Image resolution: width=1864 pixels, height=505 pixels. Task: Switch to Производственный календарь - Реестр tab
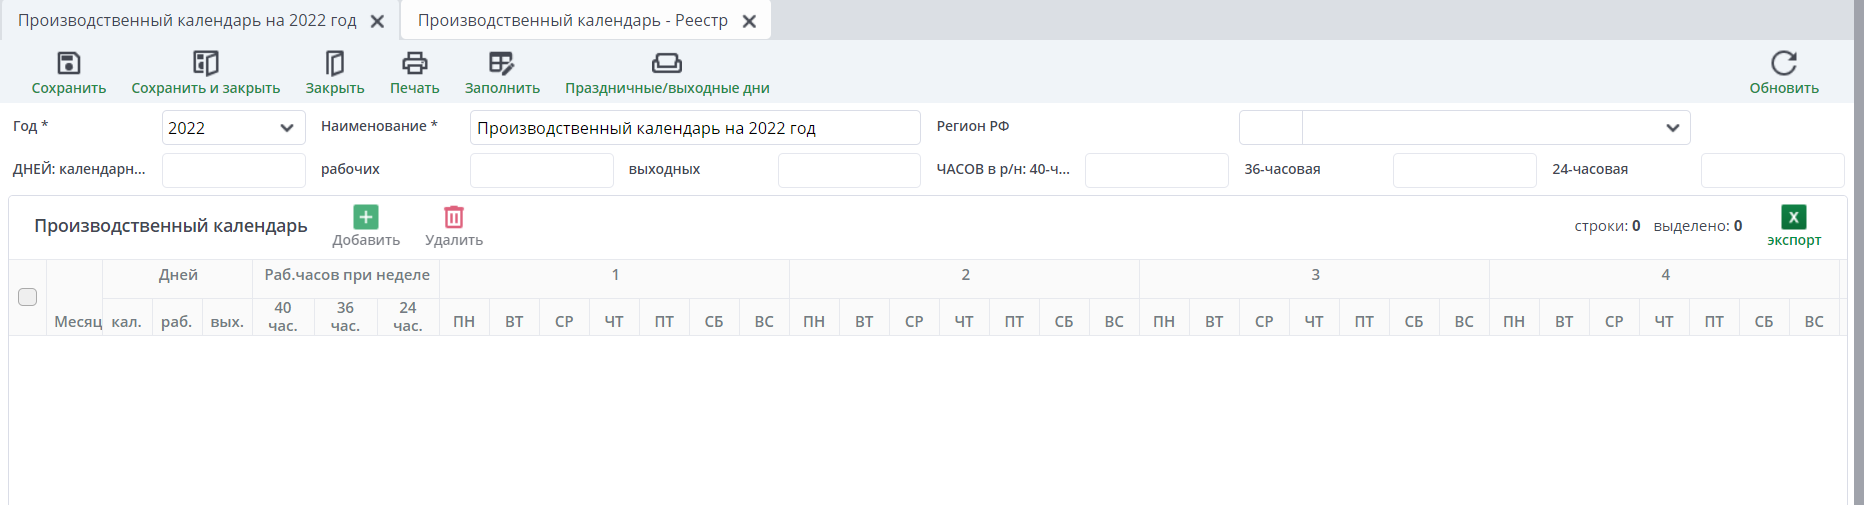click(572, 21)
